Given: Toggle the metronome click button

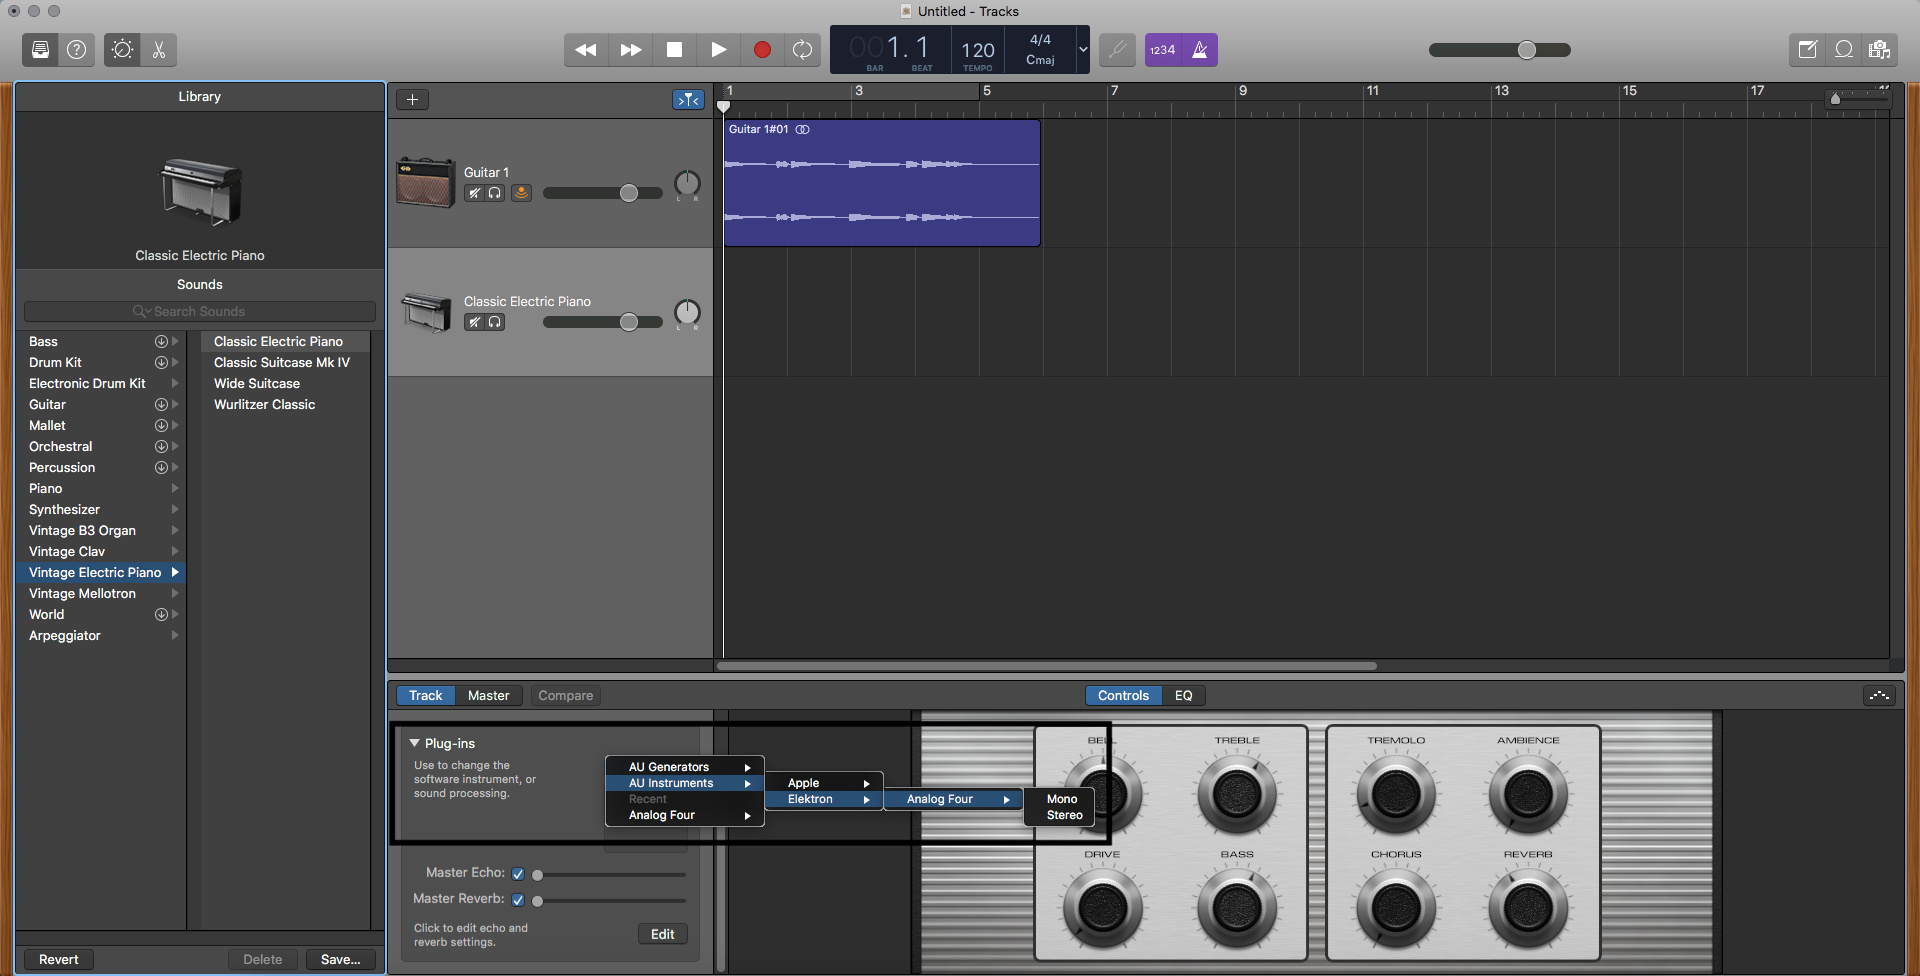Looking at the screenshot, I should (1200, 50).
